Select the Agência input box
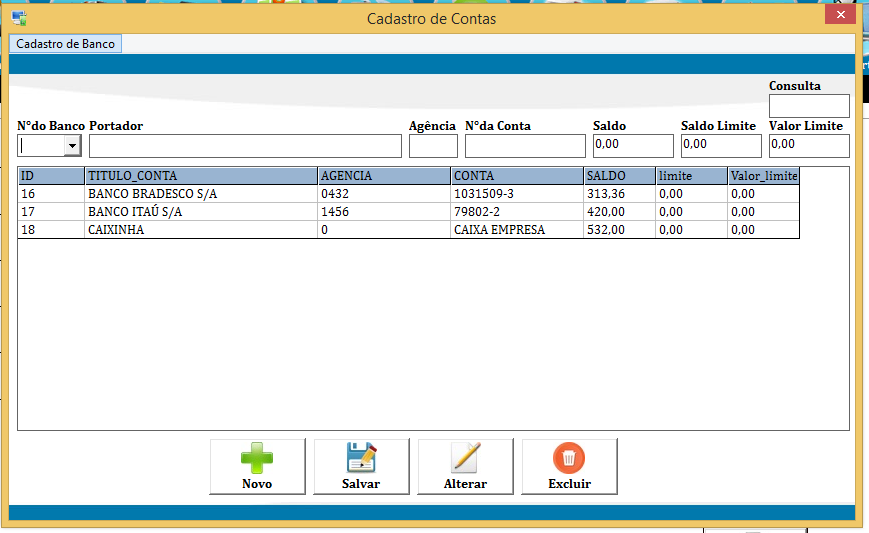 click(x=433, y=146)
